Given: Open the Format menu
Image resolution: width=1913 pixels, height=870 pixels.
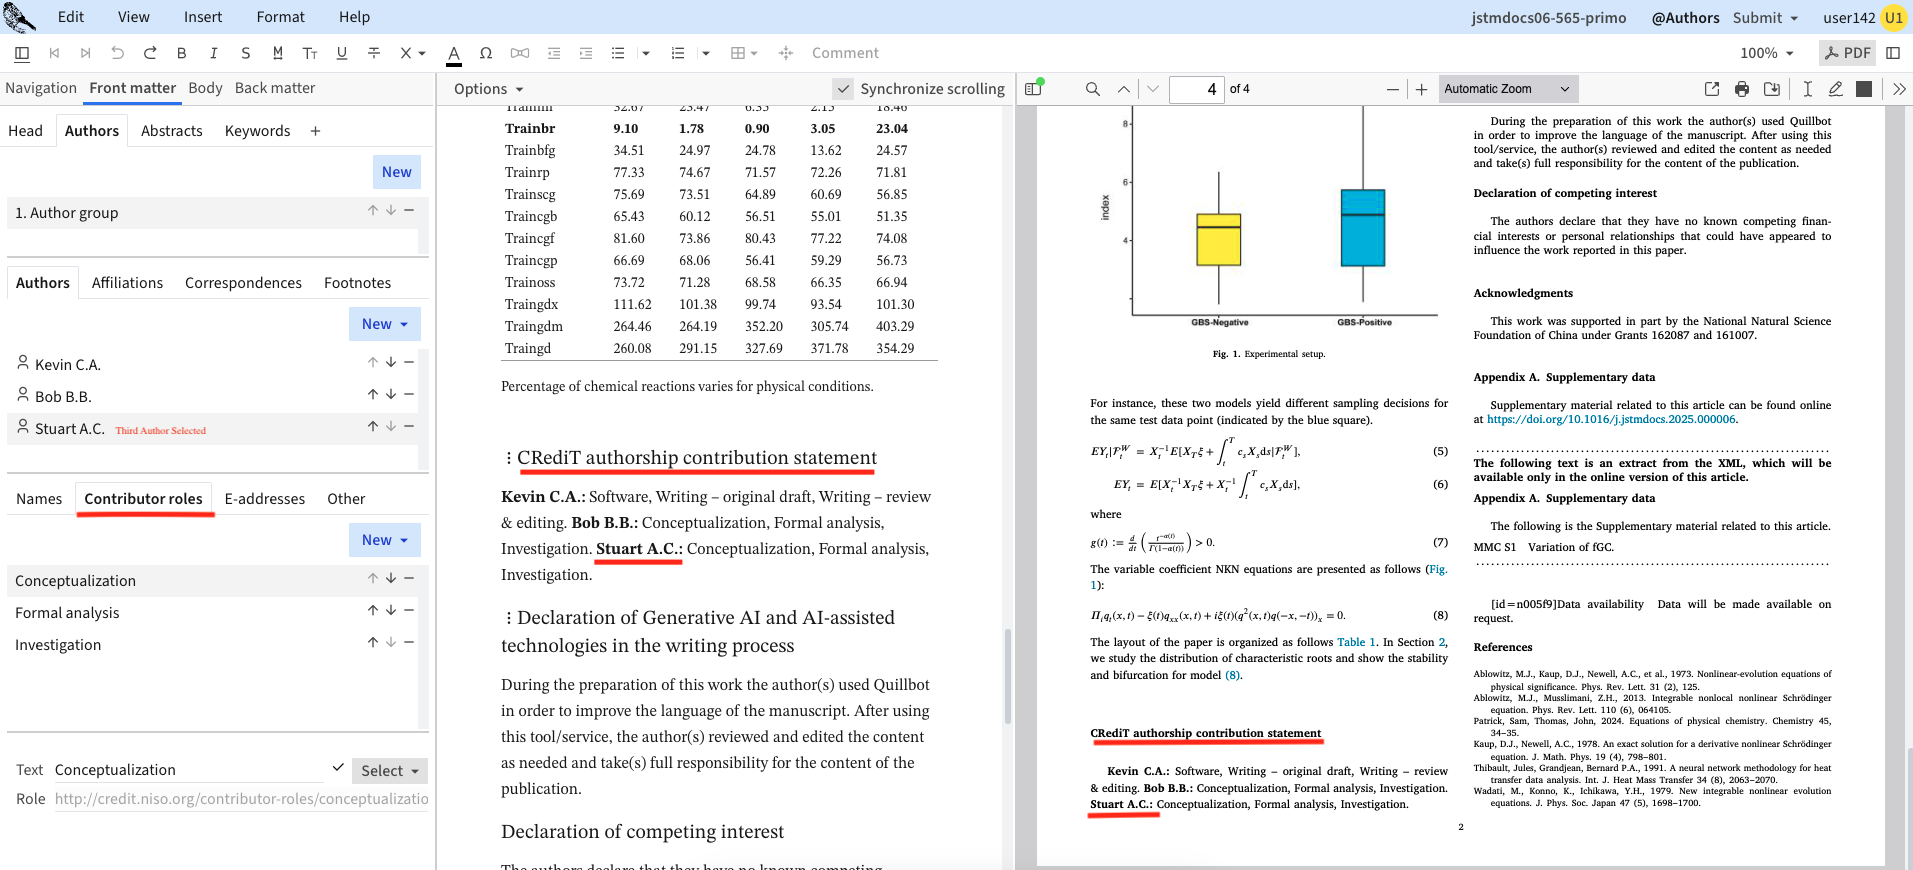Looking at the screenshot, I should click(x=280, y=17).
